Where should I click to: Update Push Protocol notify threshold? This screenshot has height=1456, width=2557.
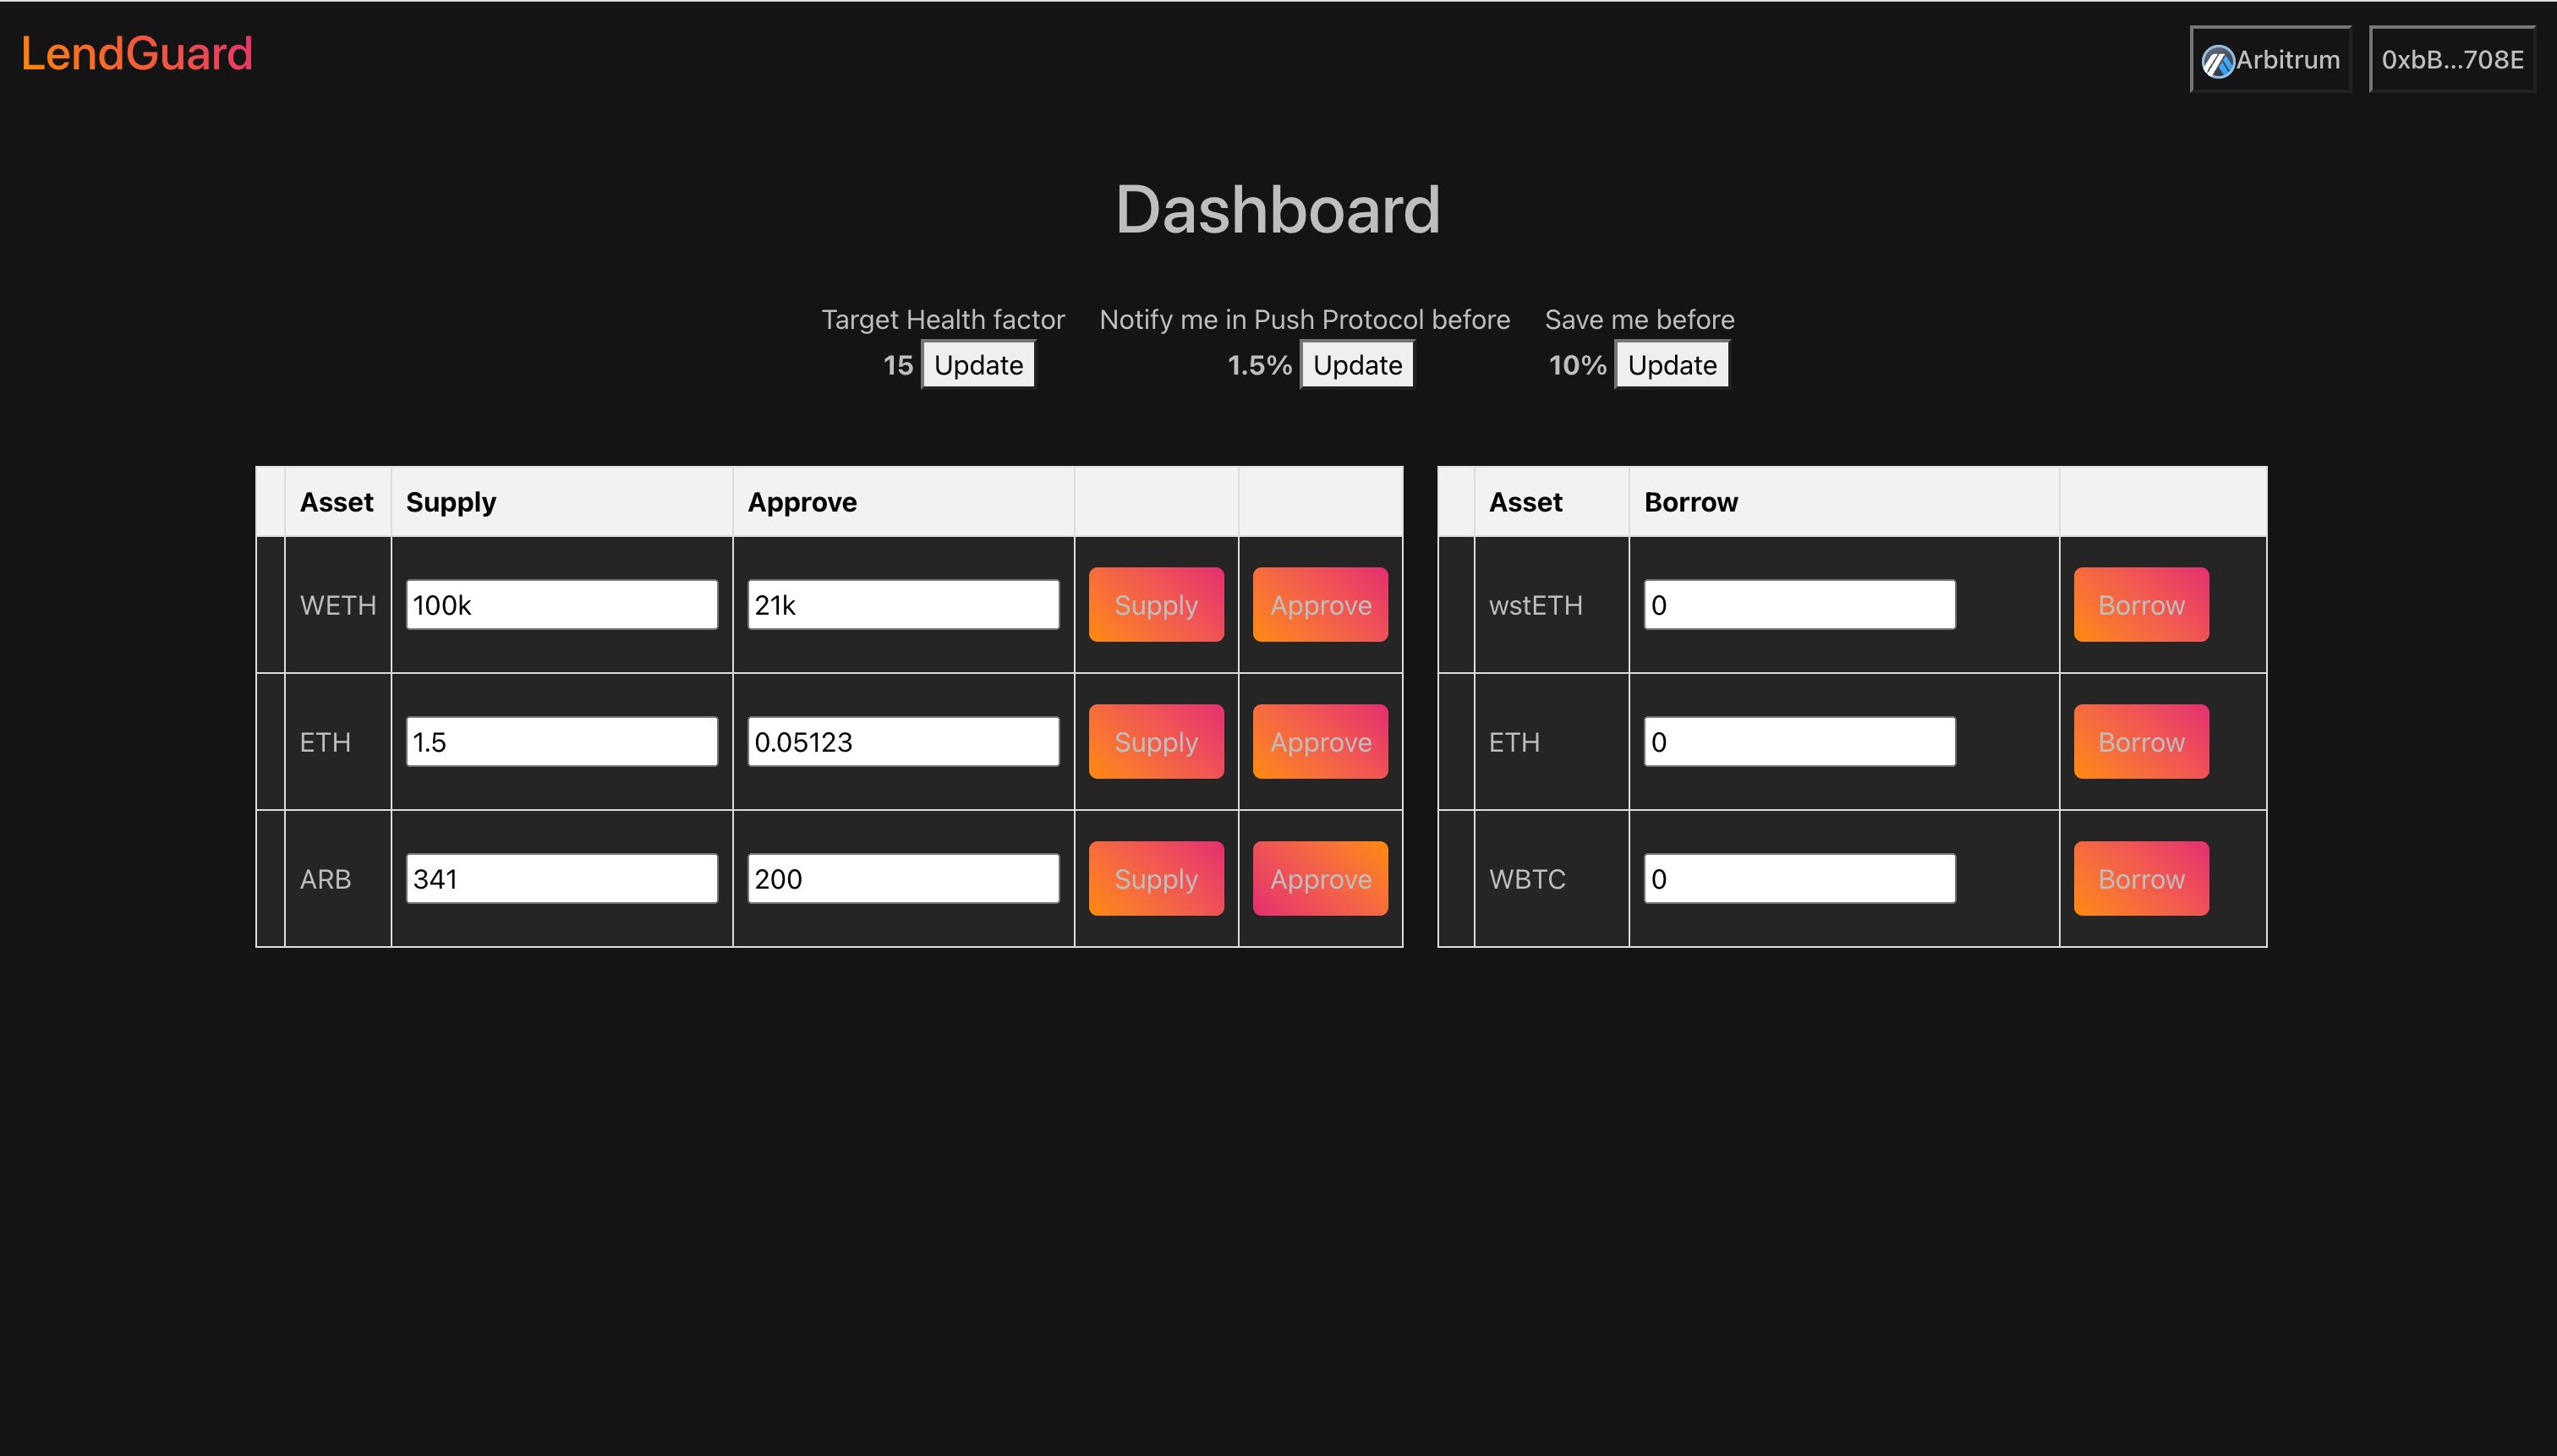(x=1363, y=364)
